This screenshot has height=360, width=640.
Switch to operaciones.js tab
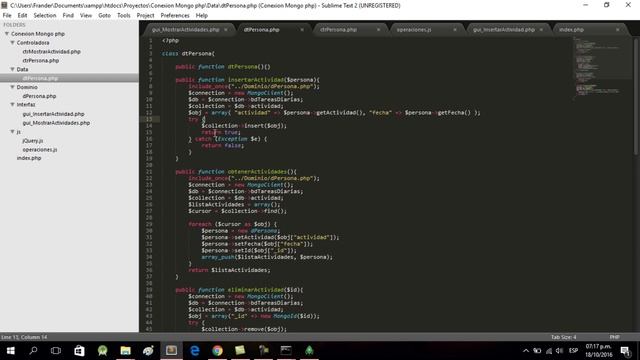tap(414, 30)
